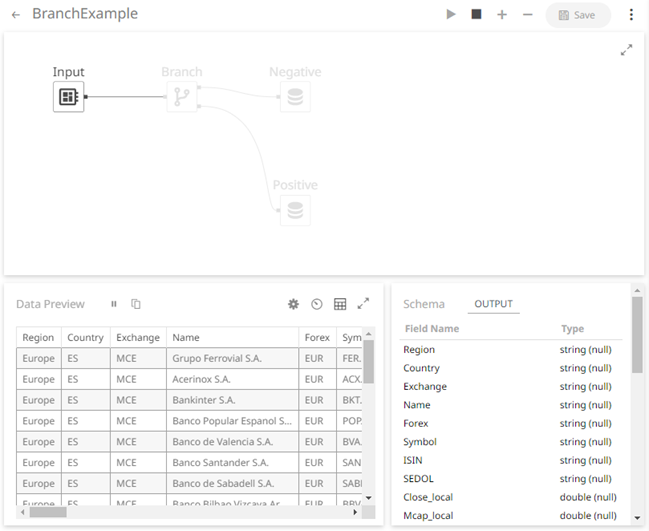The height and width of the screenshot is (531, 649).
Task: Click the plus icon in the top toolbar
Action: click(502, 15)
